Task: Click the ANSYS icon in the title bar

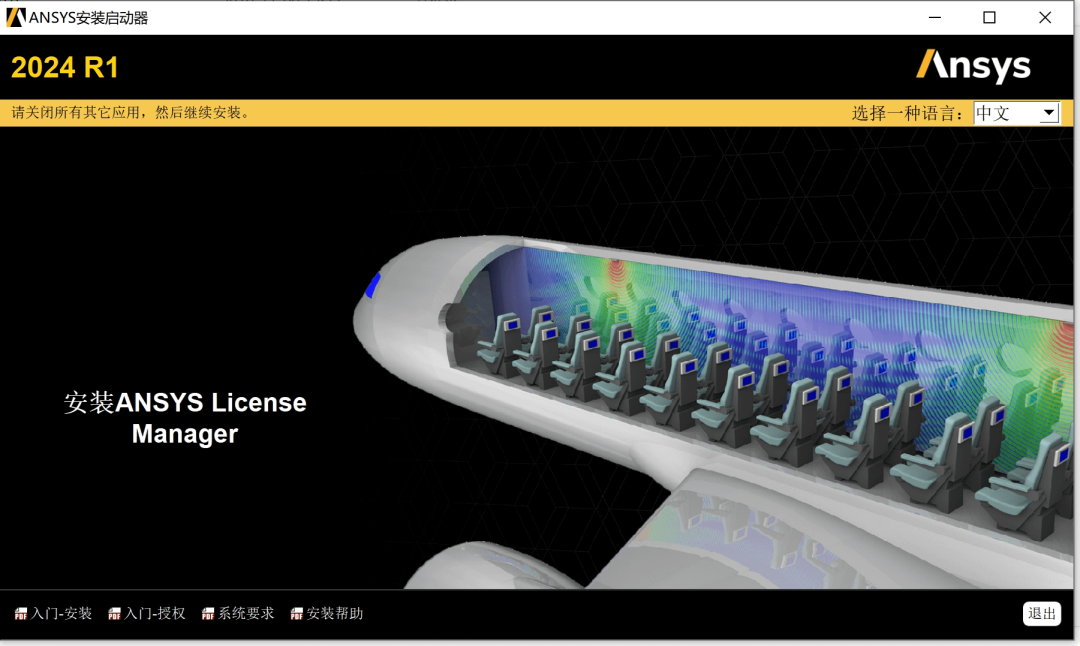Action: (14, 16)
